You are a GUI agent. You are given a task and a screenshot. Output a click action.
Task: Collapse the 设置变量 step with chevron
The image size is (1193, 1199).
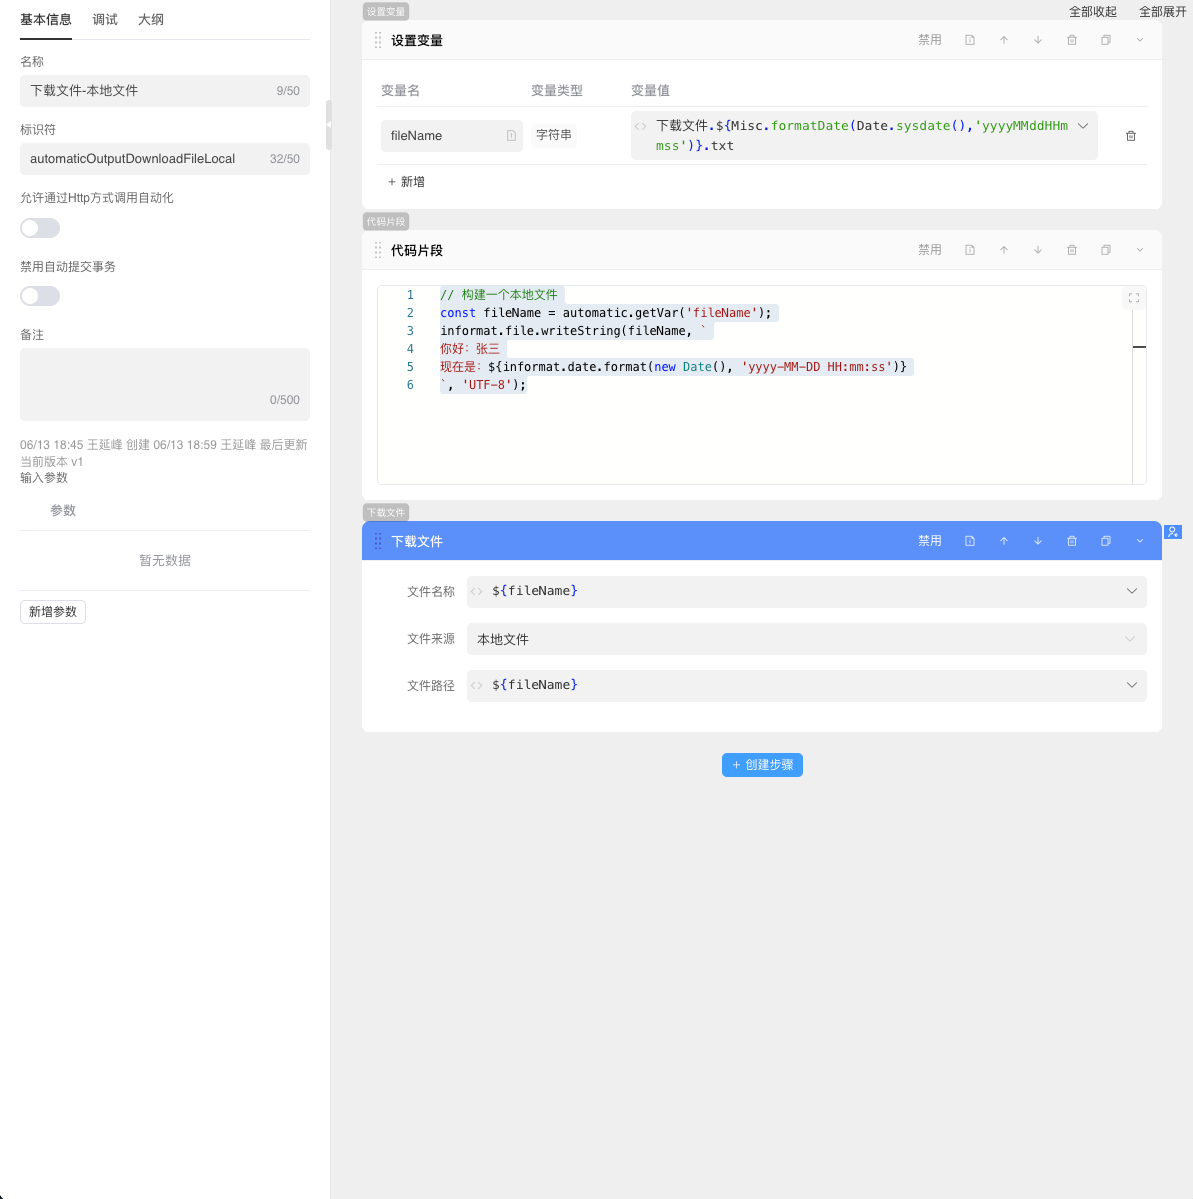click(x=1140, y=40)
